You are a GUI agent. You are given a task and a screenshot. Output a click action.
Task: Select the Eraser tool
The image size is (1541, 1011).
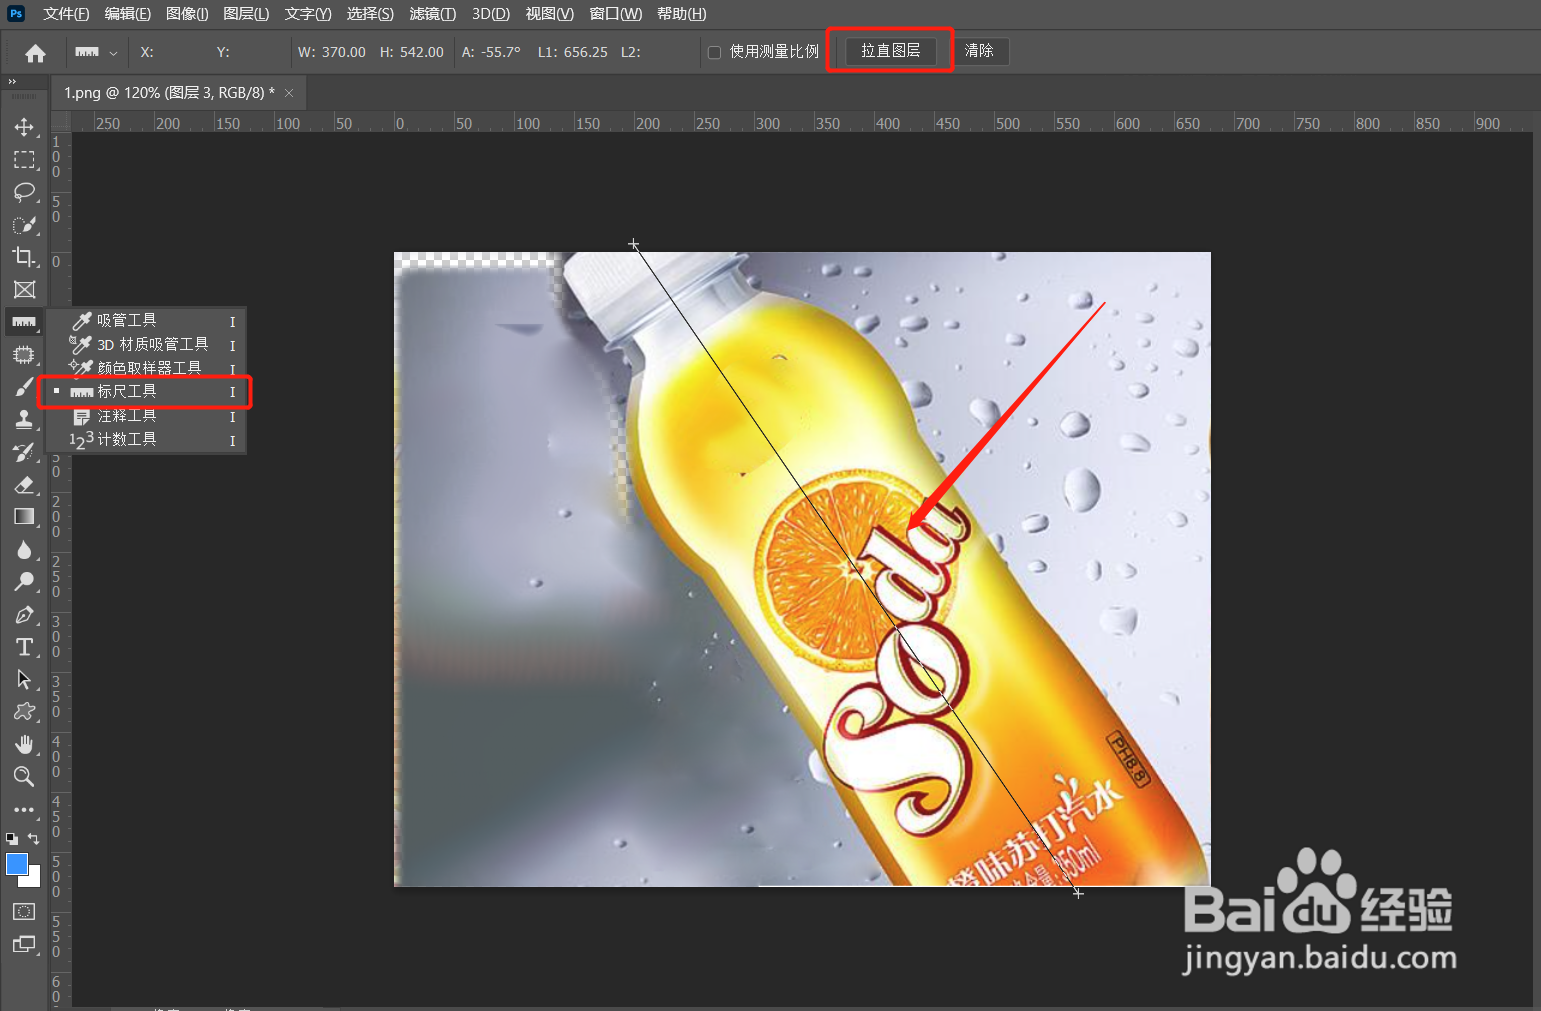point(24,485)
